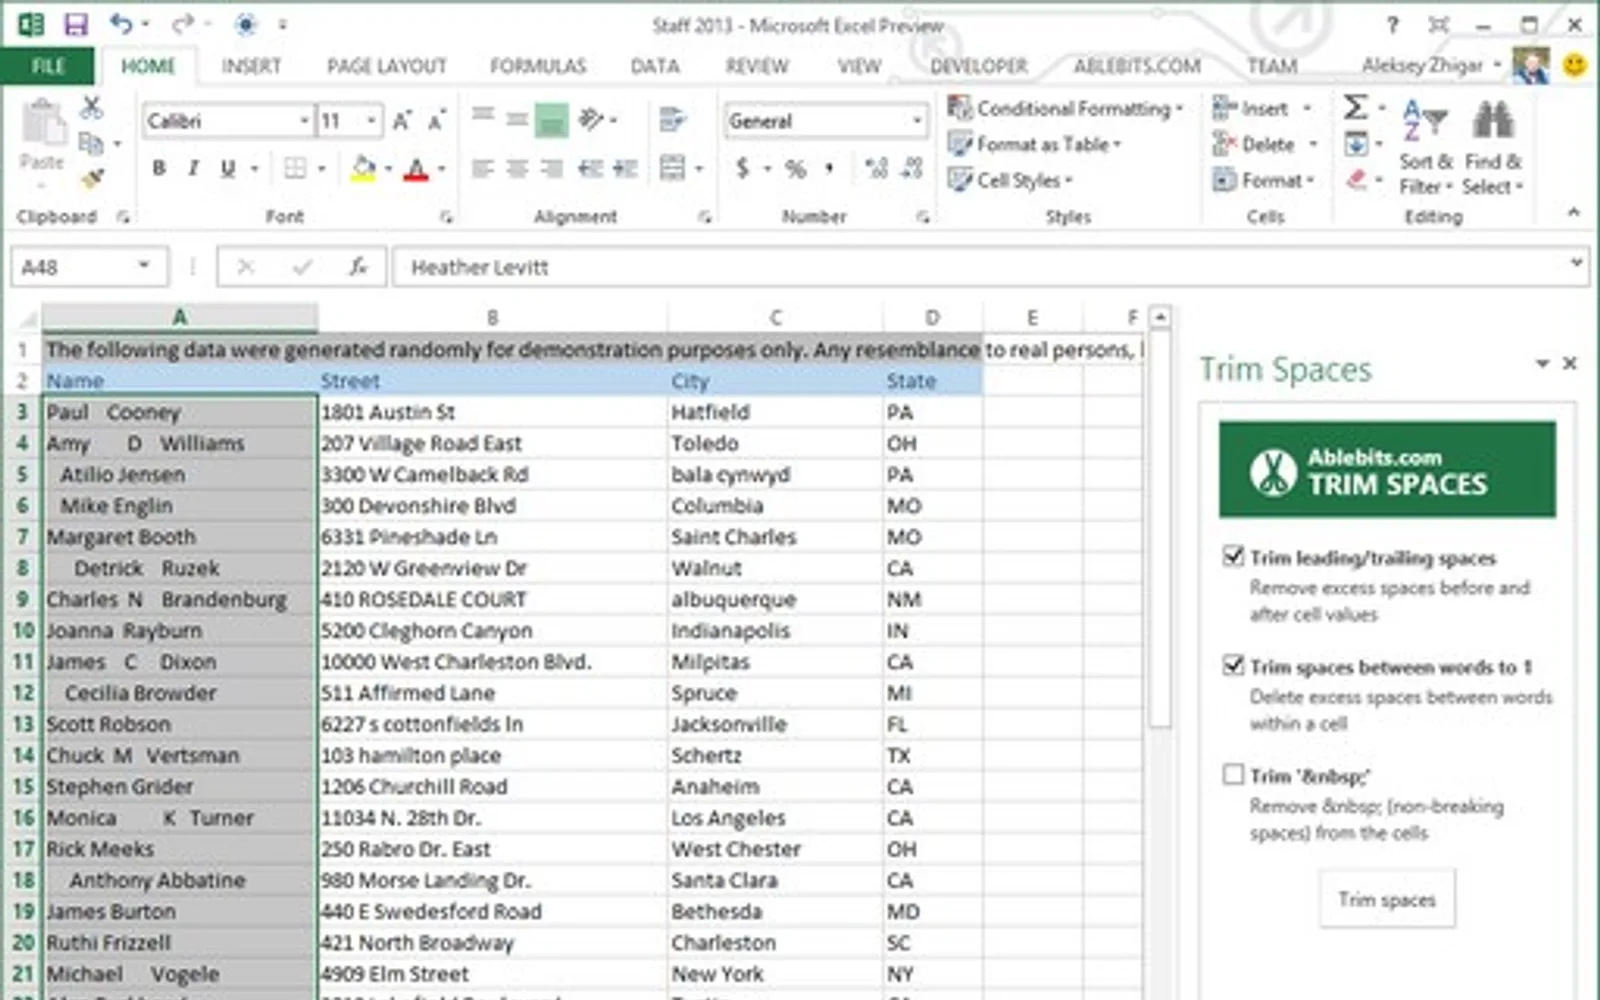The image size is (1600, 1000).
Task: Uncheck Trim spaces between words to 1
Action: point(1233,665)
